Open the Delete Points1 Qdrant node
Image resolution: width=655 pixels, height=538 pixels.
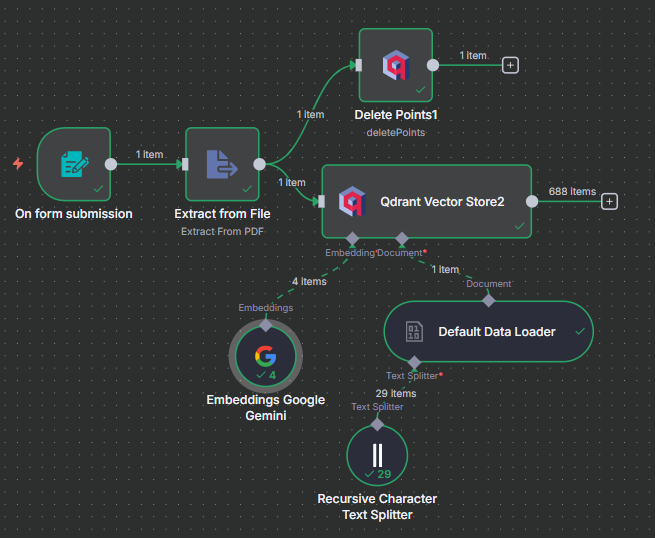(395, 66)
